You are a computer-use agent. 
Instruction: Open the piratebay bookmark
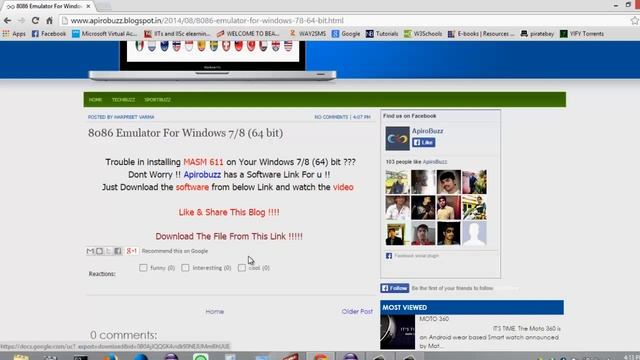point(537,34)
